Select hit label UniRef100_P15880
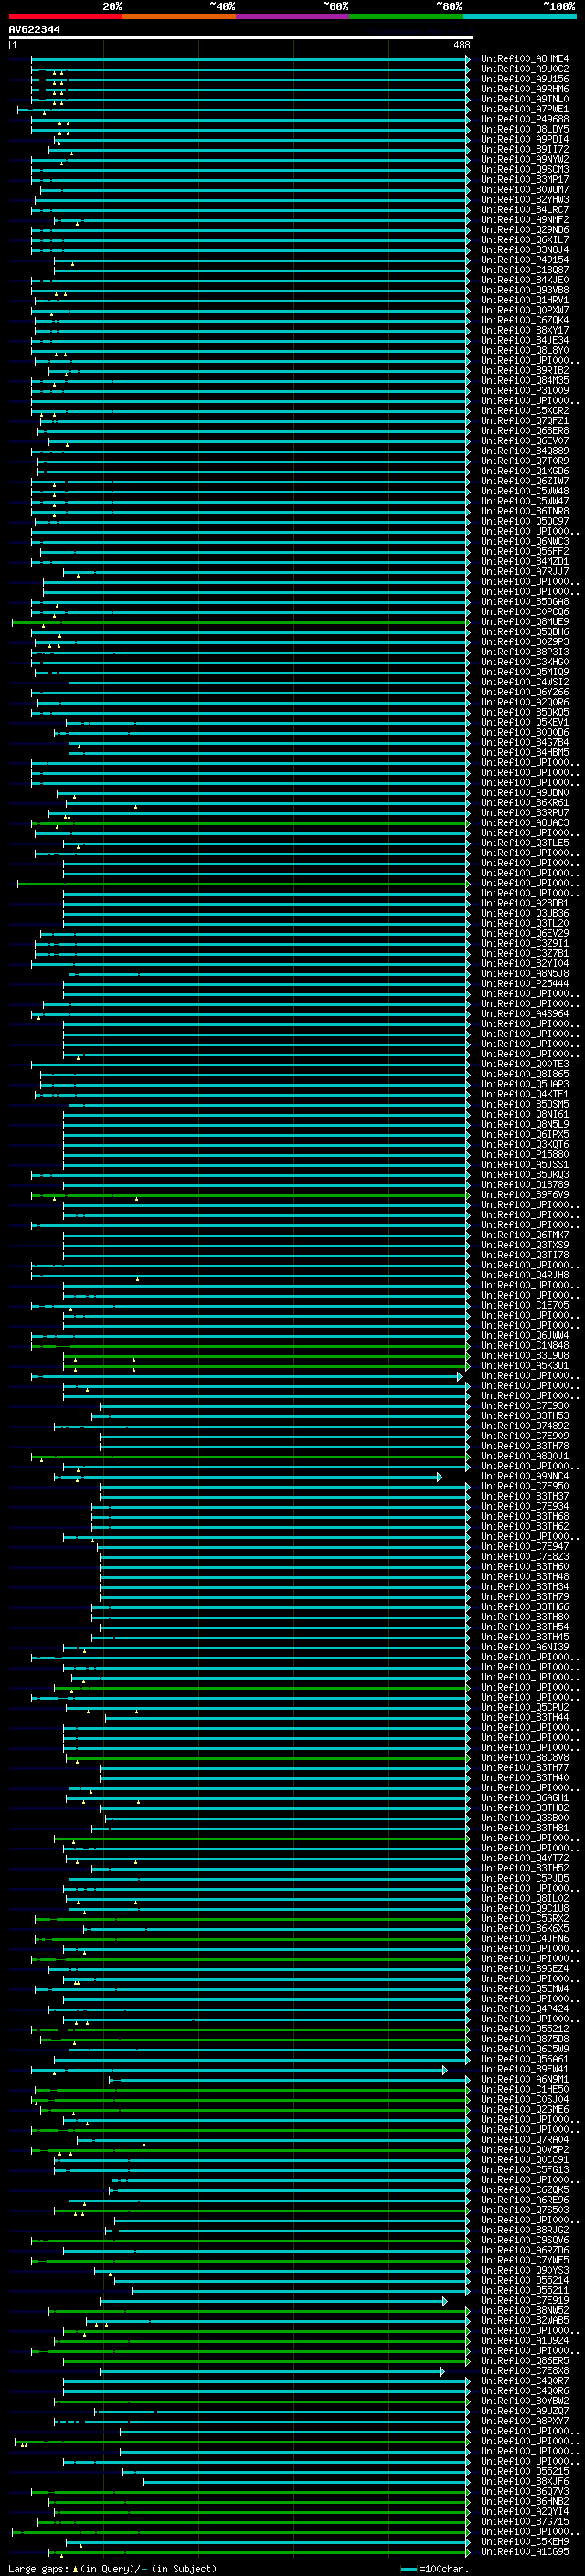 (x=525, y=1154)
